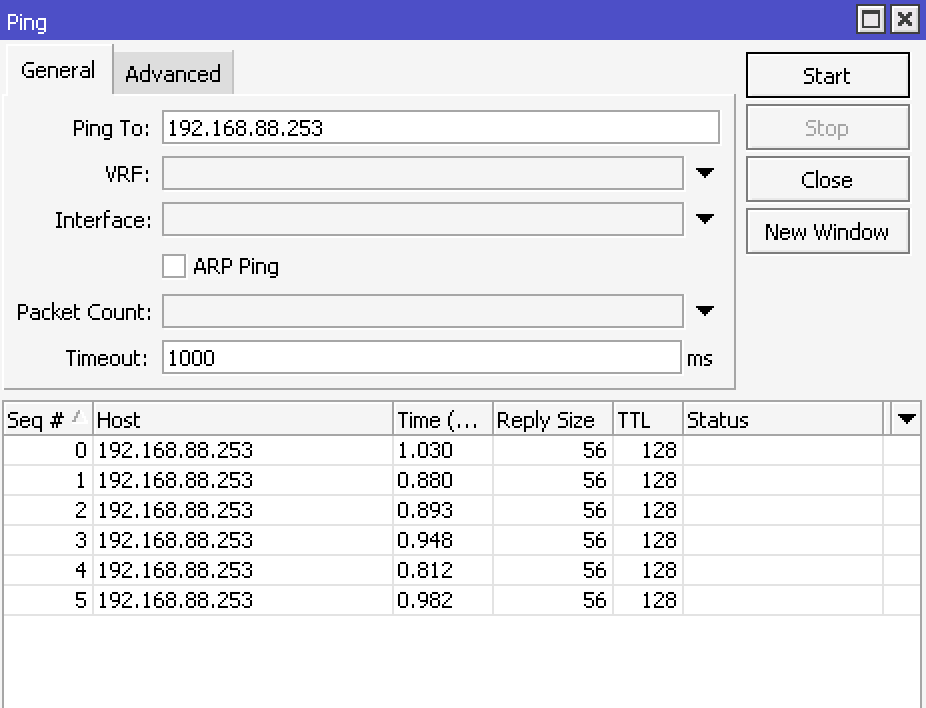Click the Time column header

tap(440, 418)
